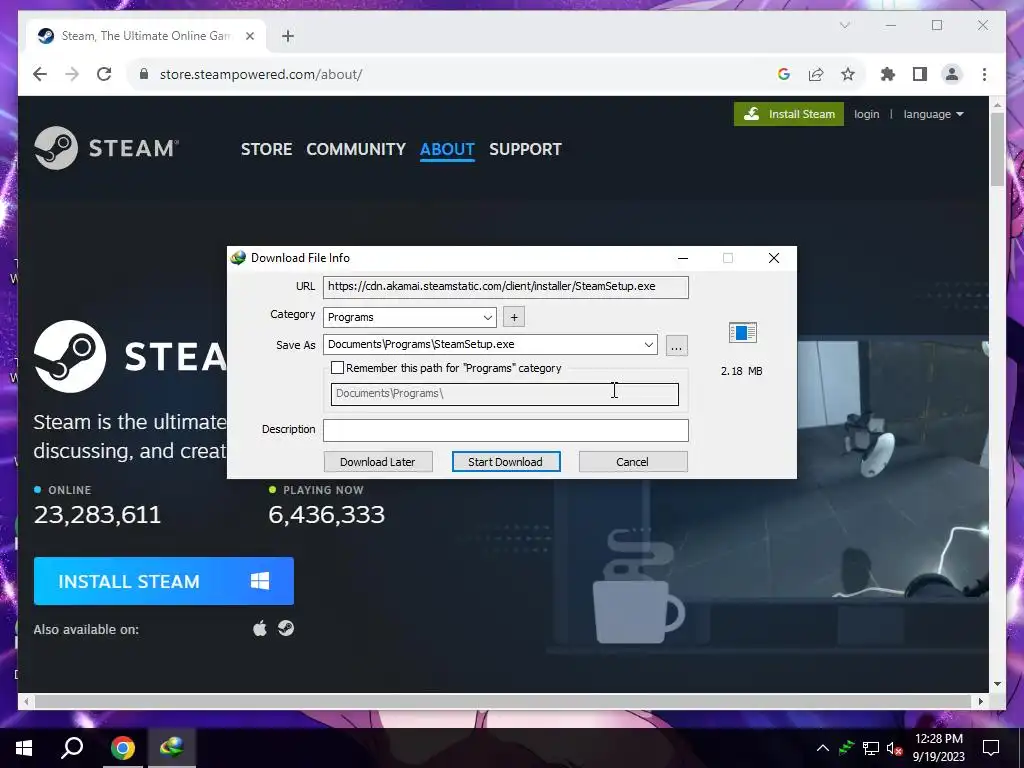1024x768 pixels.
Task: Minimize the Download File Info dialog
Action: click(683, 258)
